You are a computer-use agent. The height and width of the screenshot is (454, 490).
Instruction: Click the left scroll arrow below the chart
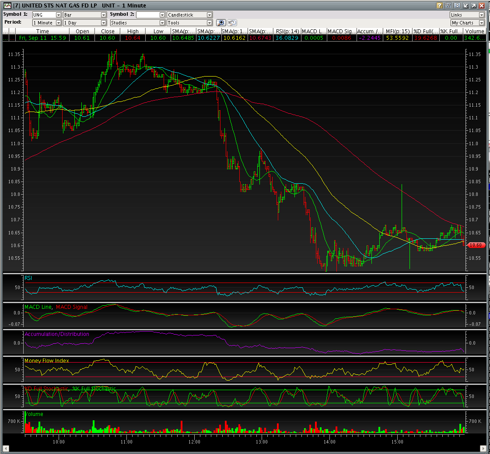tap(5, 448)
